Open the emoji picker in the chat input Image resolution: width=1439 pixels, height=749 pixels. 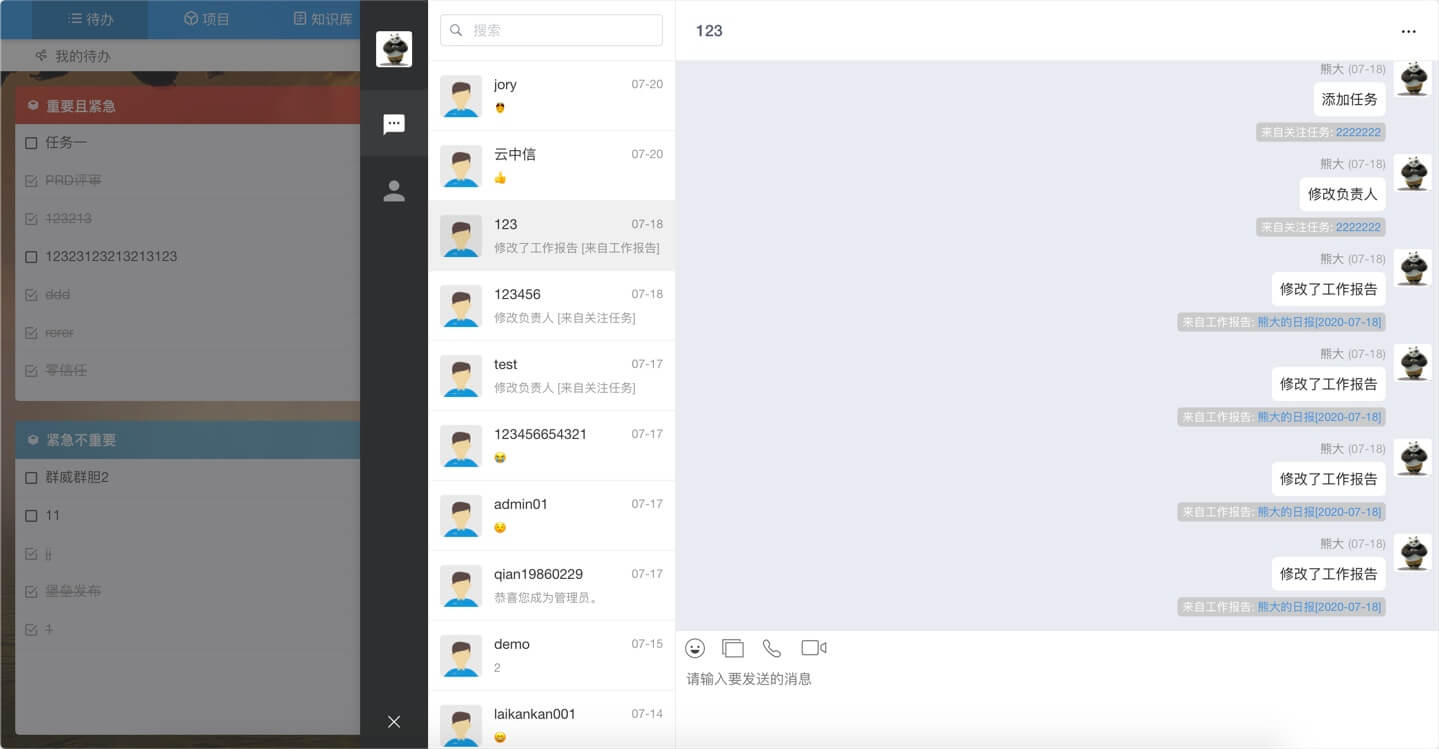pyautogui.click(x=695, y=648)
